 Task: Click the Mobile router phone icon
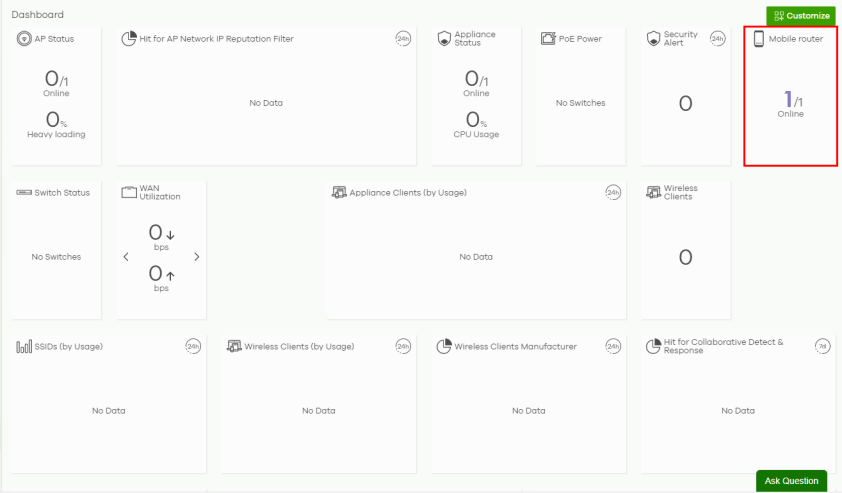click(x=759, y=39)
